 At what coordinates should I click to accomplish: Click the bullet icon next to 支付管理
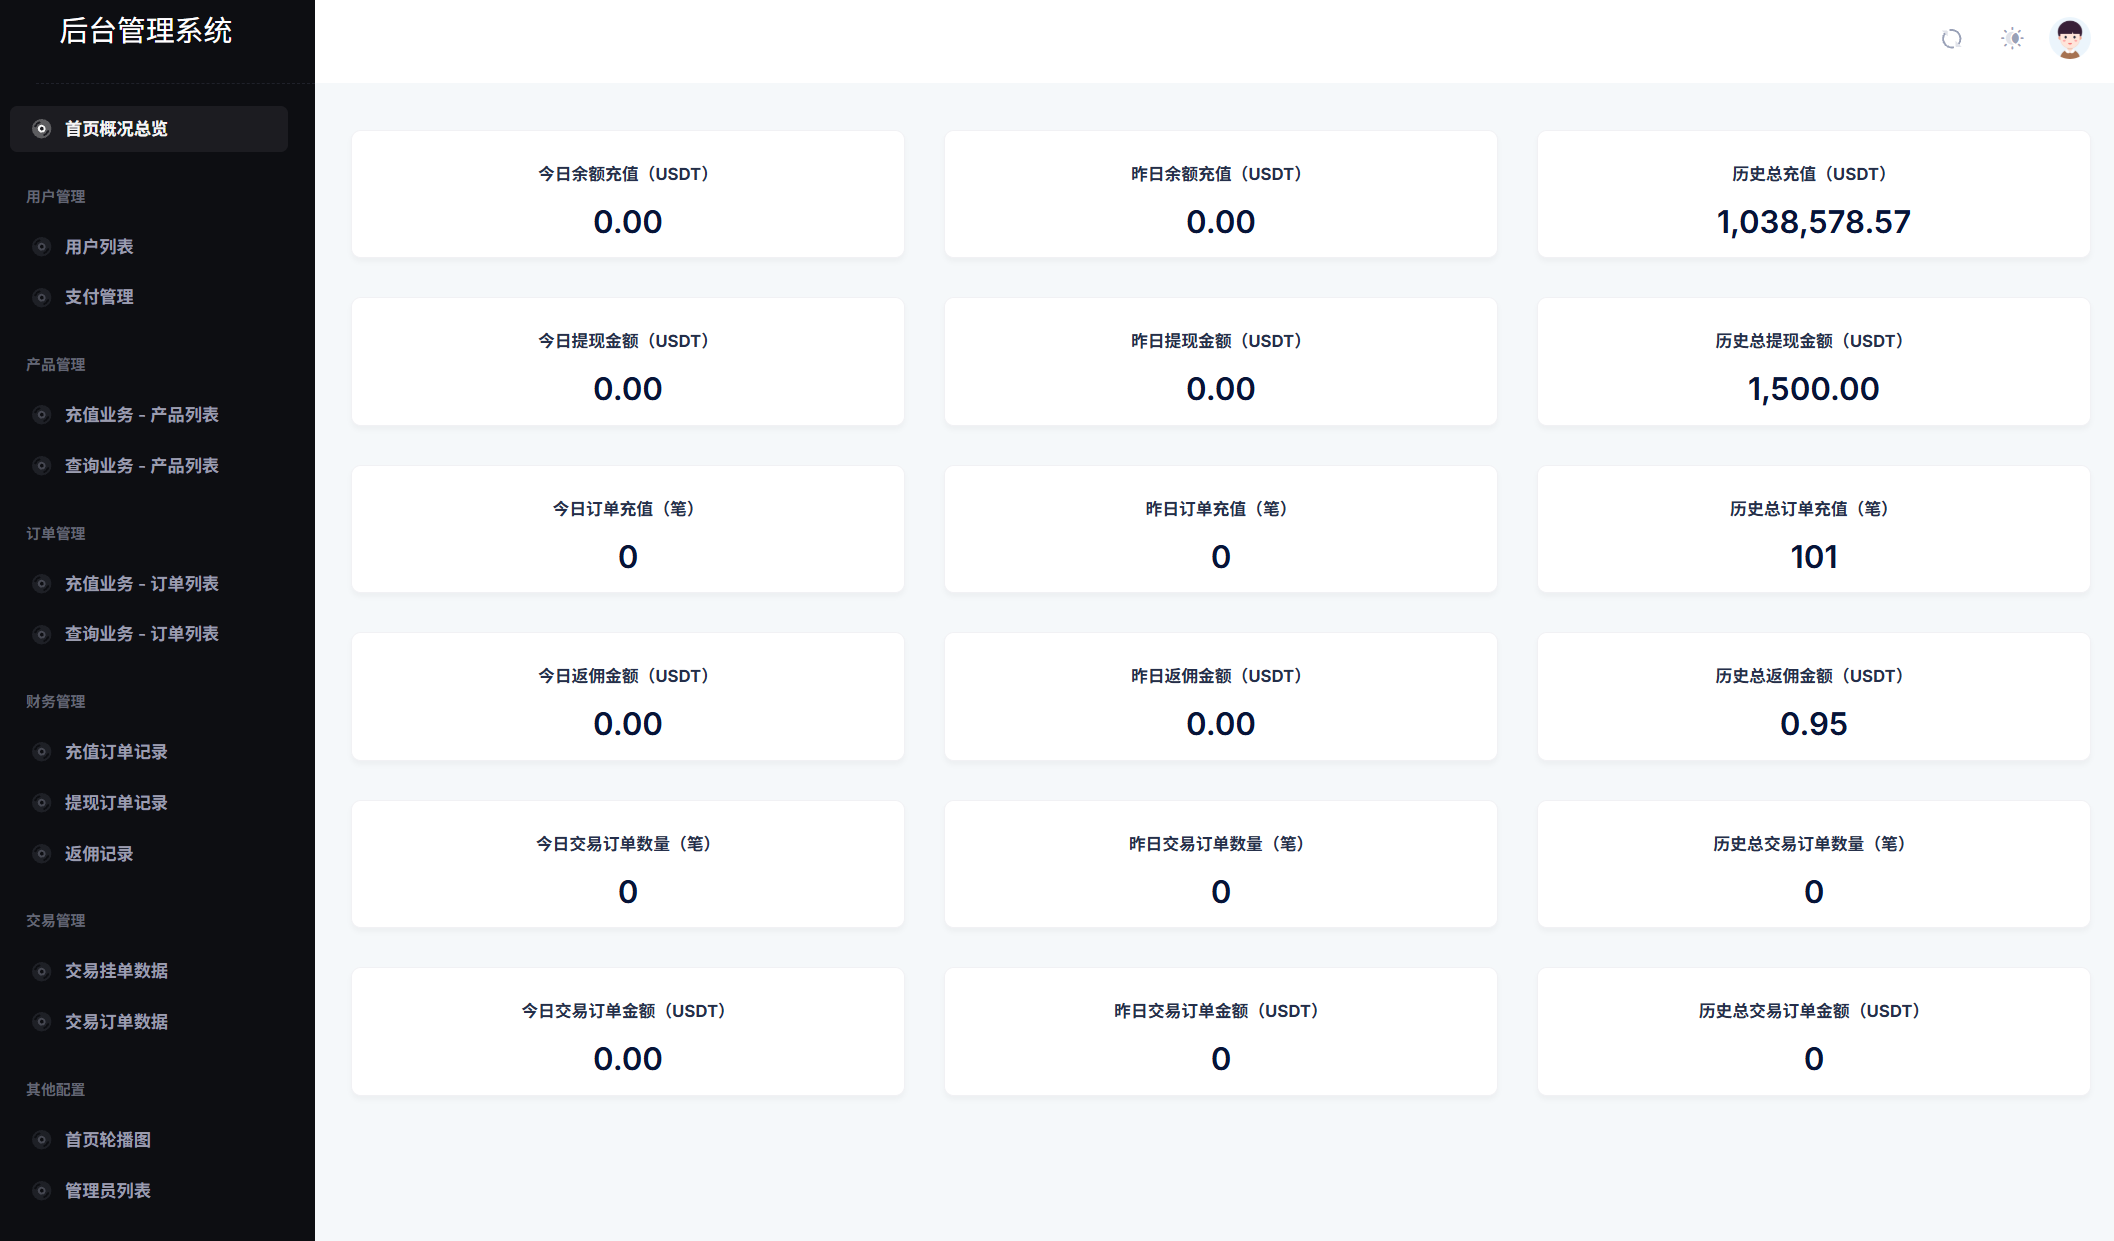tap(42, 297)
